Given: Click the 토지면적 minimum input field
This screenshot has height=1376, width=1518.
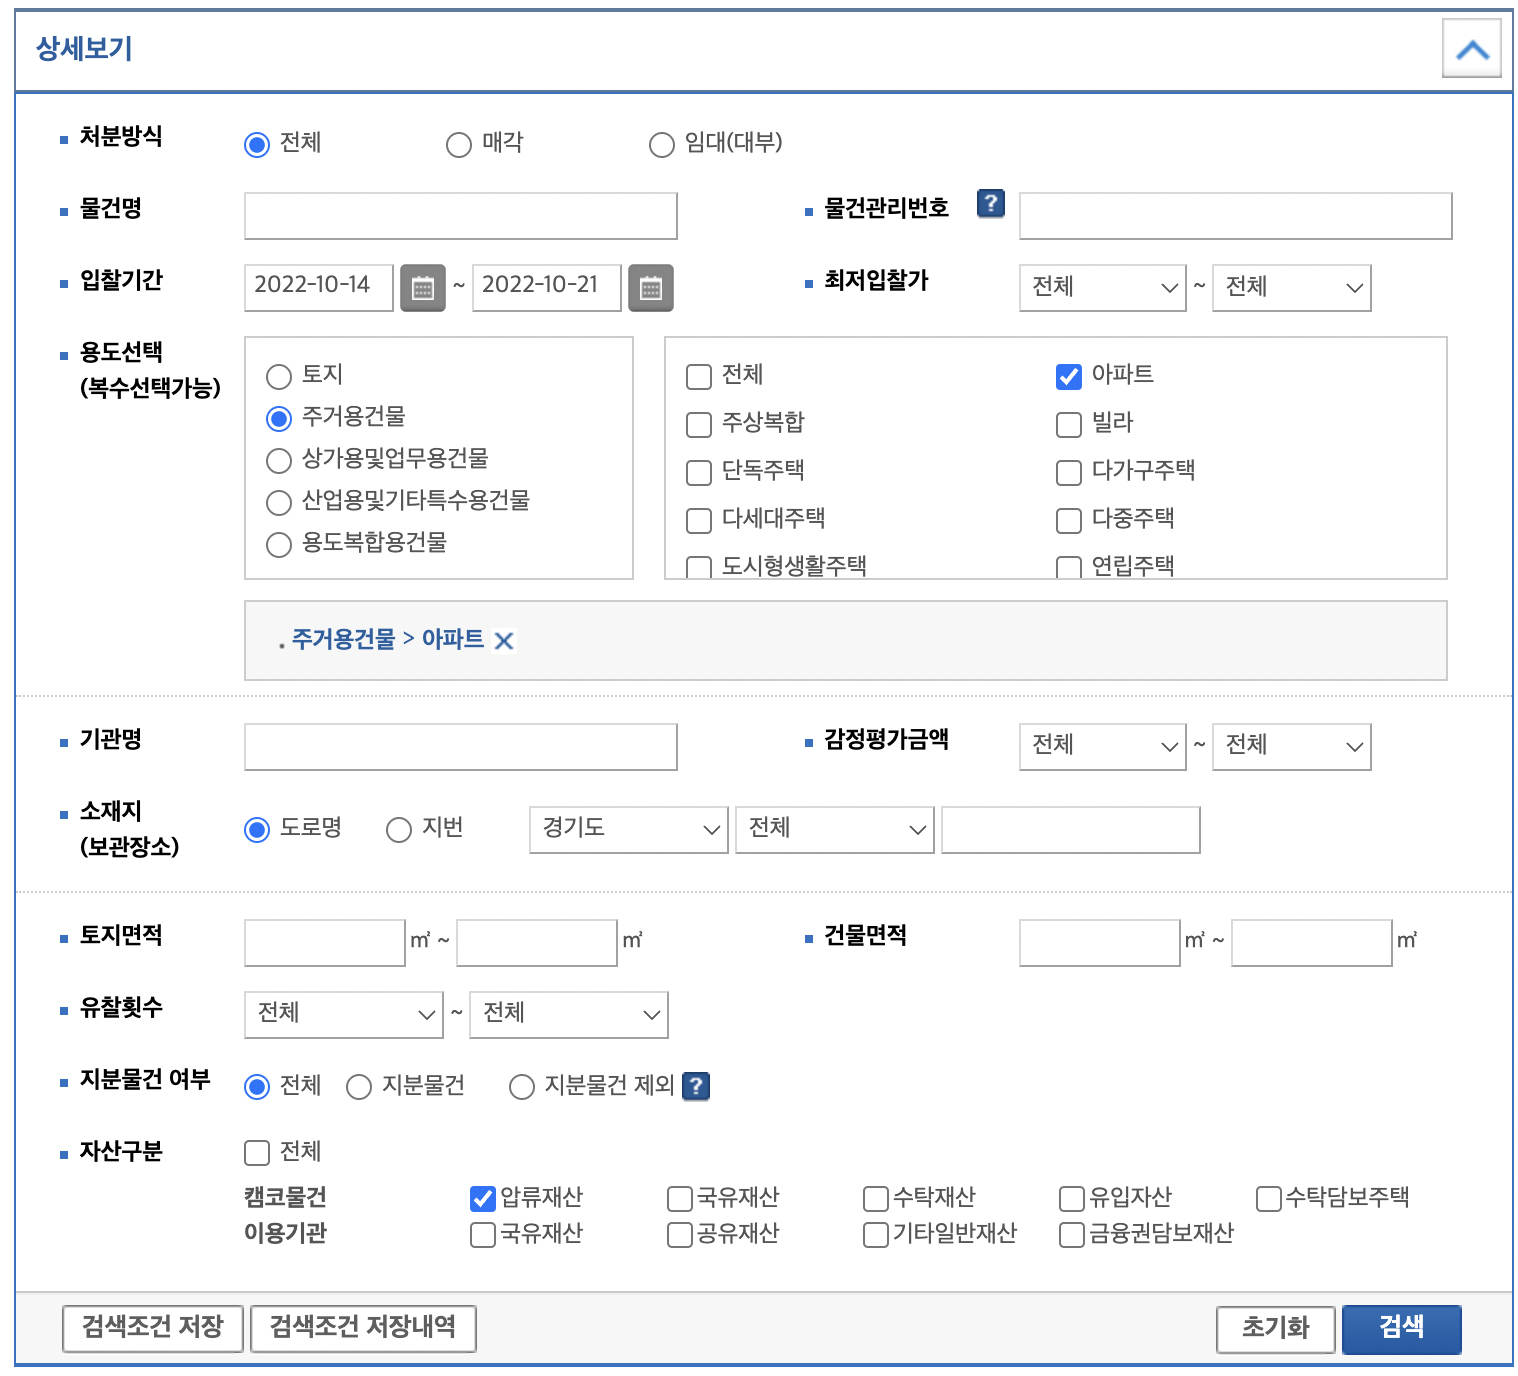Looking at the screenshot, I should point(325,943).
